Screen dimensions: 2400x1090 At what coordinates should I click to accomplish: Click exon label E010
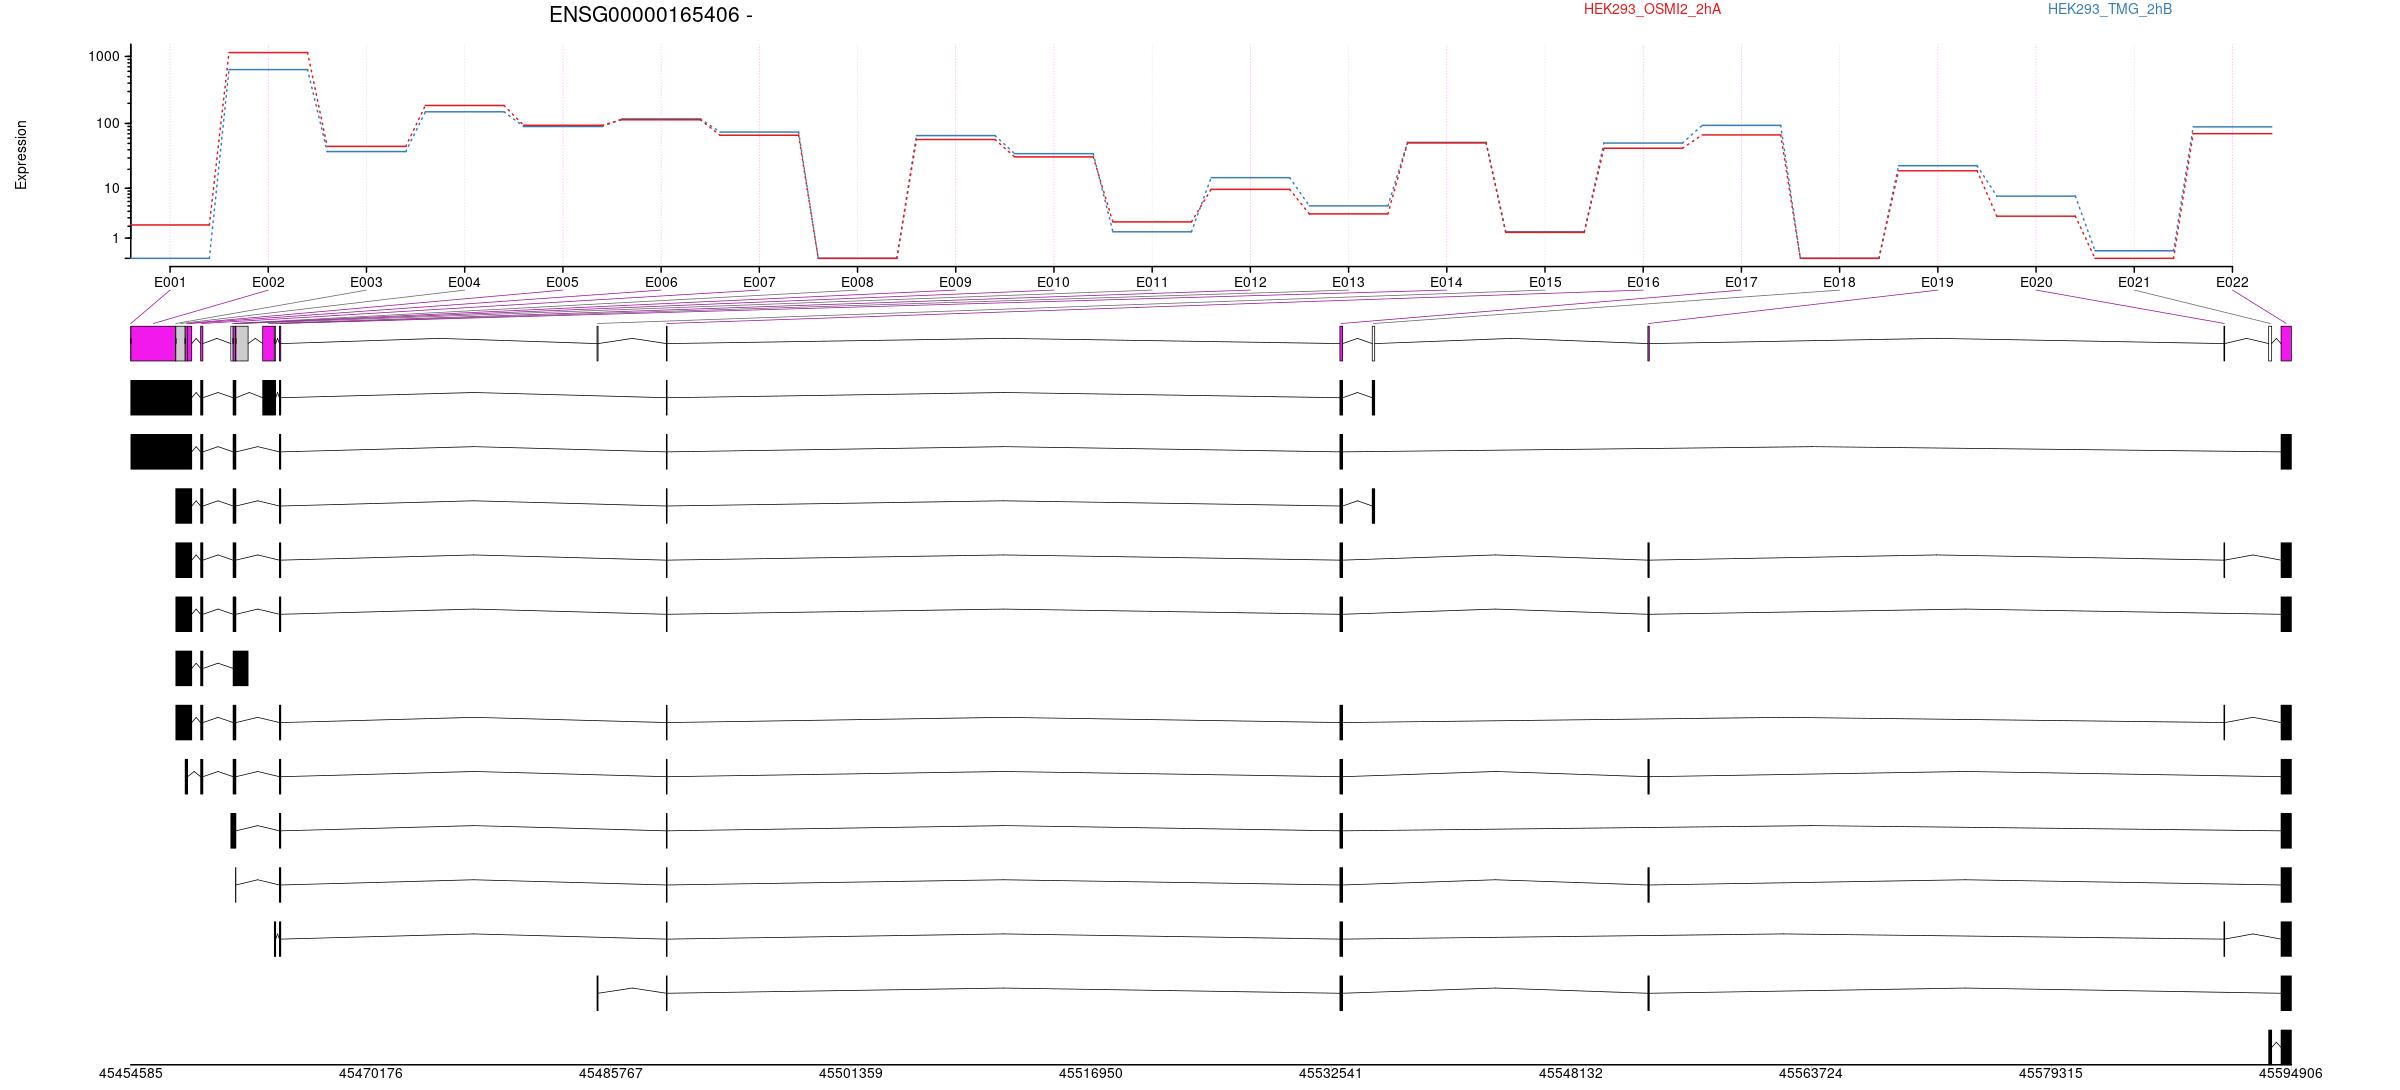1053,283
